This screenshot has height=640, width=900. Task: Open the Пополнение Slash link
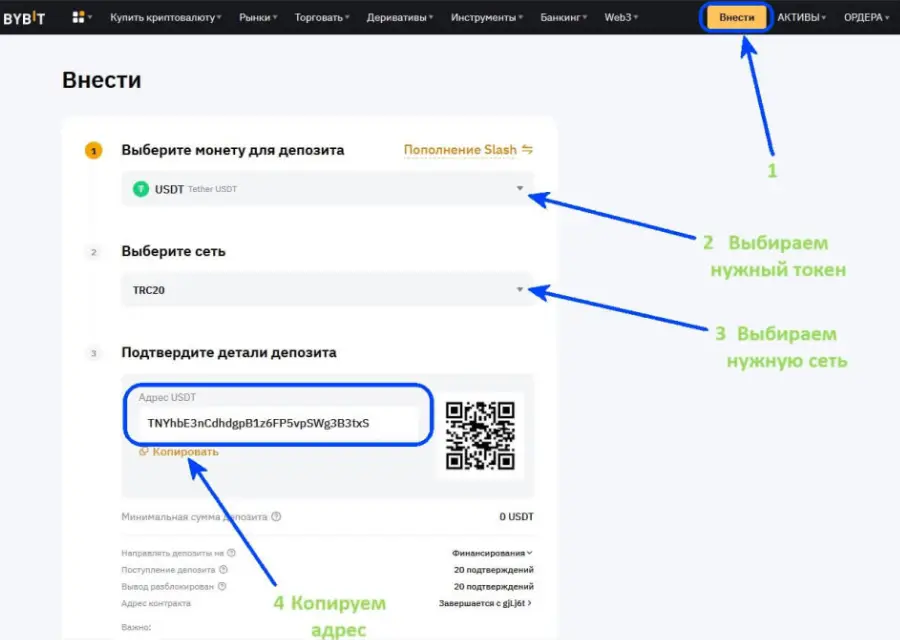pos(460,149)
